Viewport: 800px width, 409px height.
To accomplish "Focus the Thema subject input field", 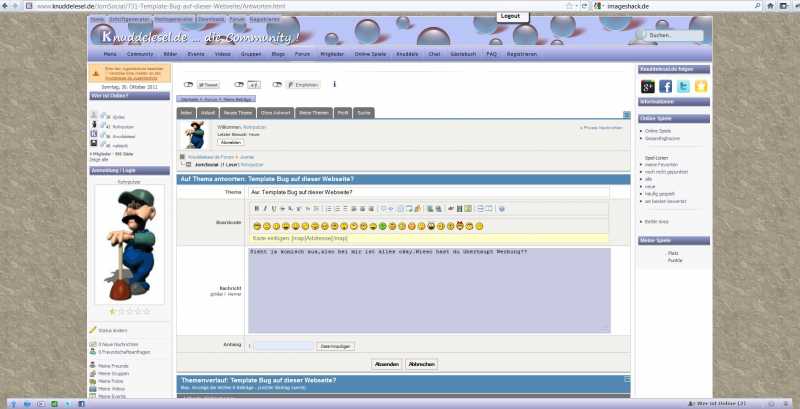I will 429,192.
